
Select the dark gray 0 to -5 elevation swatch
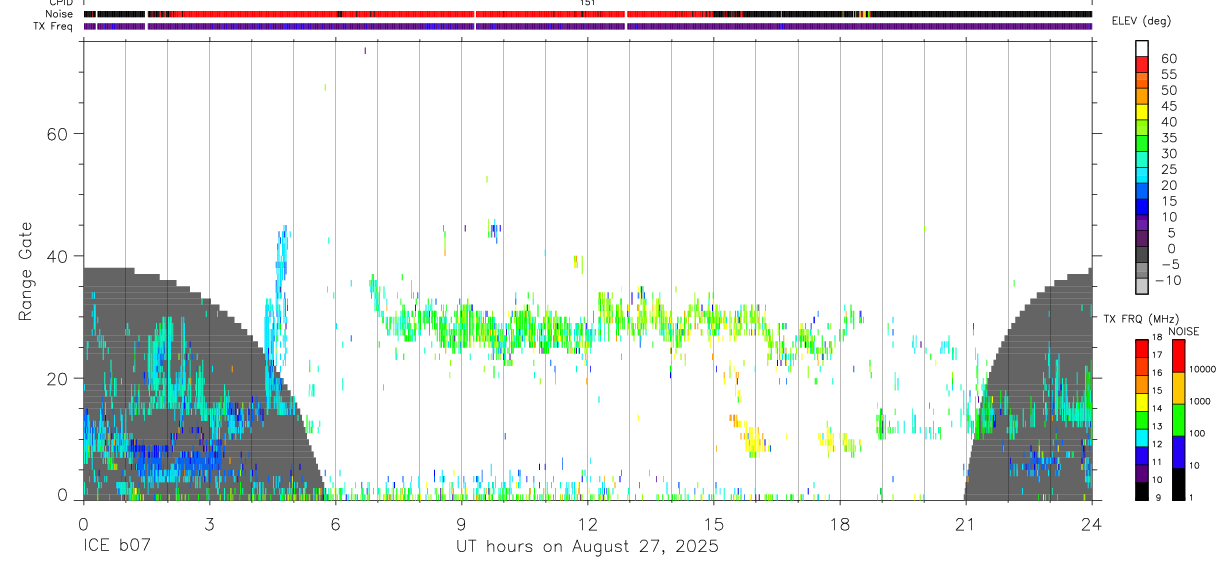click(x=1143, y=256)
